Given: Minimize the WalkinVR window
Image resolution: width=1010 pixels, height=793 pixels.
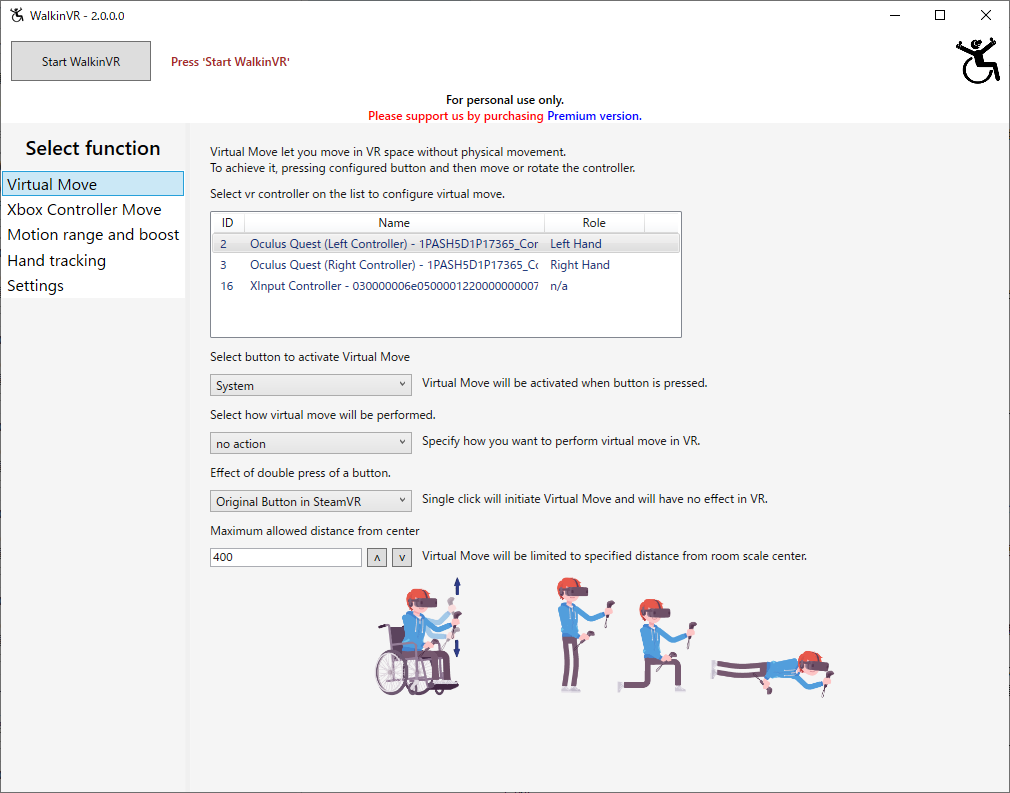Looking at the screenshot, I should coord(895,15).
